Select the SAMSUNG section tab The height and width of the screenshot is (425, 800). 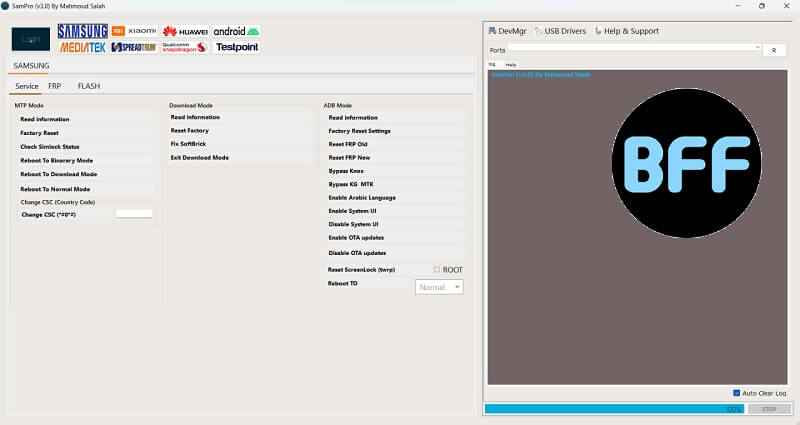pos(31,66)
